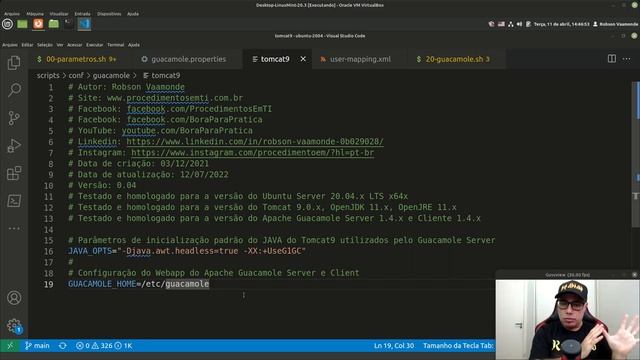Open the Linux Mint start menu icon
Image resolution: width=640 pixels, height=360 pixels.
[x=7, y=24]
